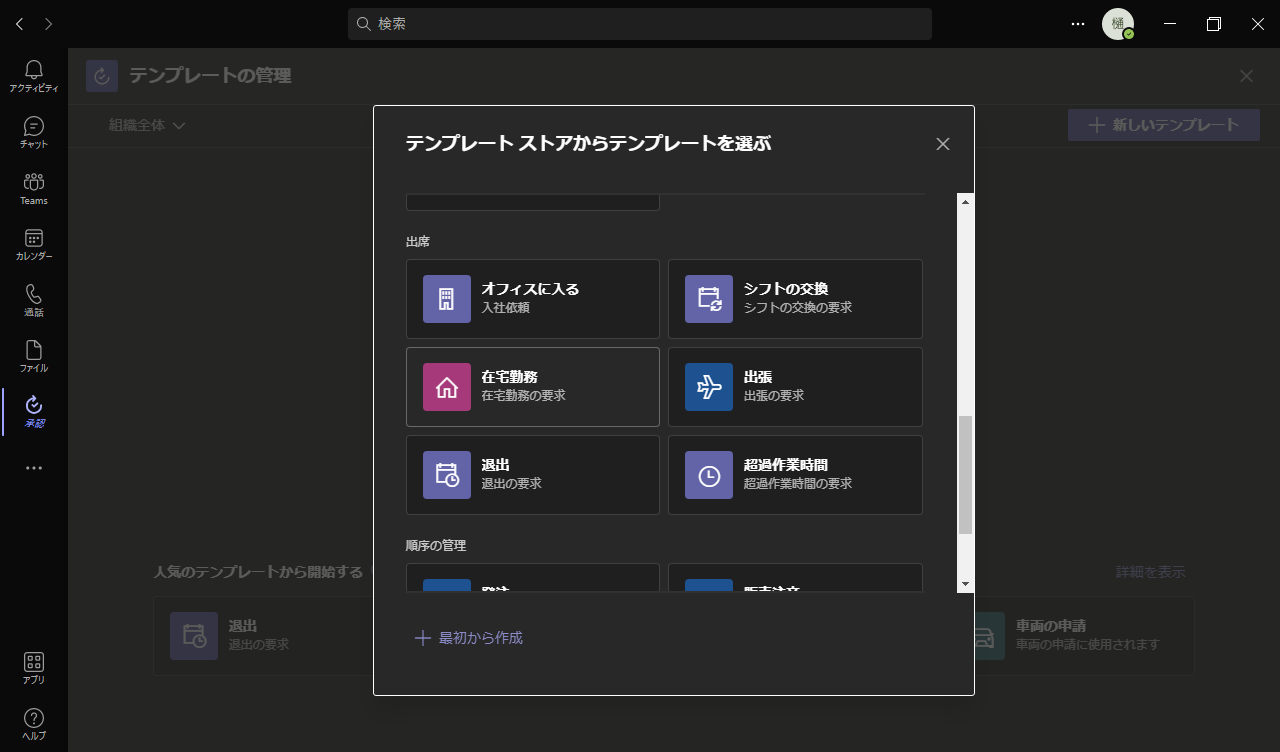Click the 入社依頼 description text
The width and height of the screenshot is (1280, 752).
(x=506, y=308)
